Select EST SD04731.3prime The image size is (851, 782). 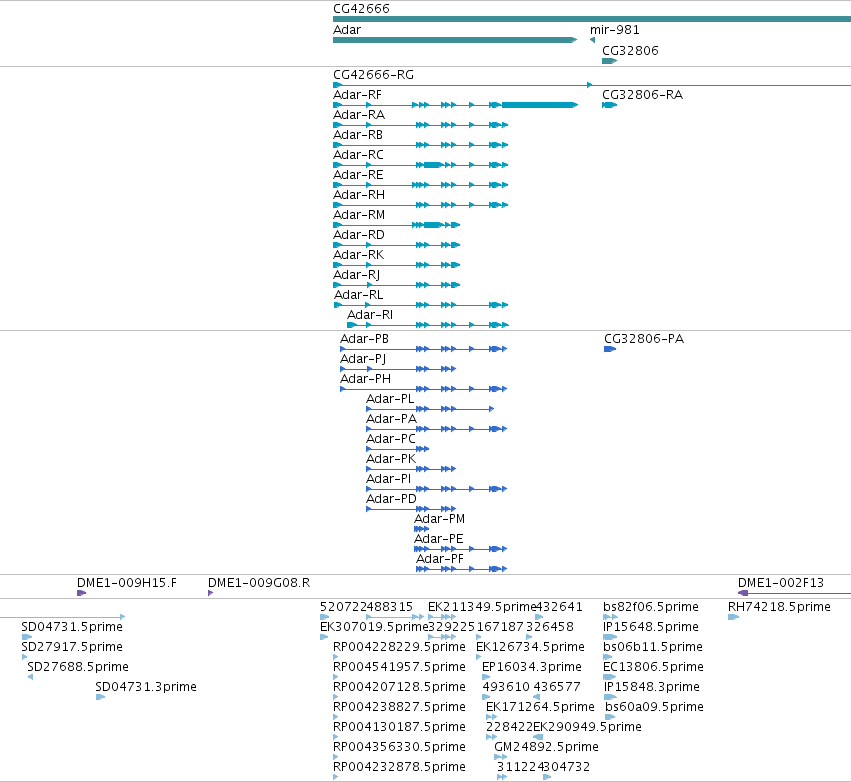click(x=145, y=688)
